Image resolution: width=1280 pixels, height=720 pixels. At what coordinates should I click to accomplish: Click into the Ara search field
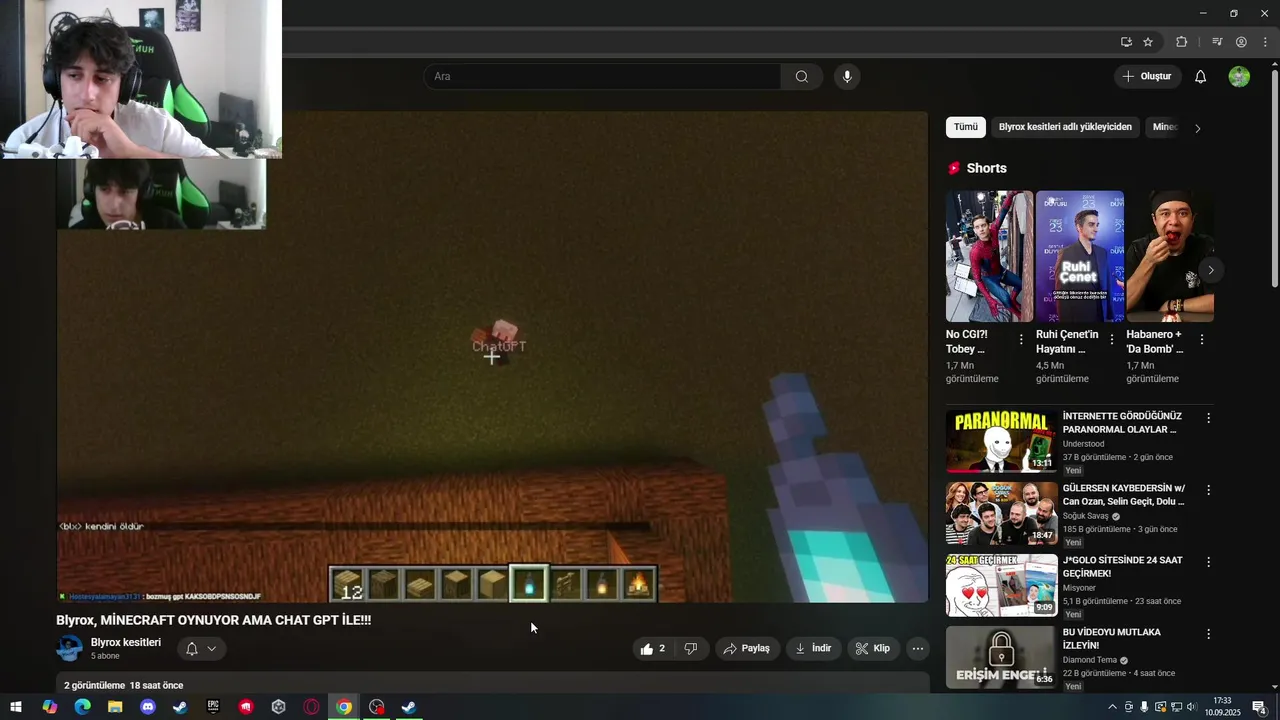pos(602,77)
